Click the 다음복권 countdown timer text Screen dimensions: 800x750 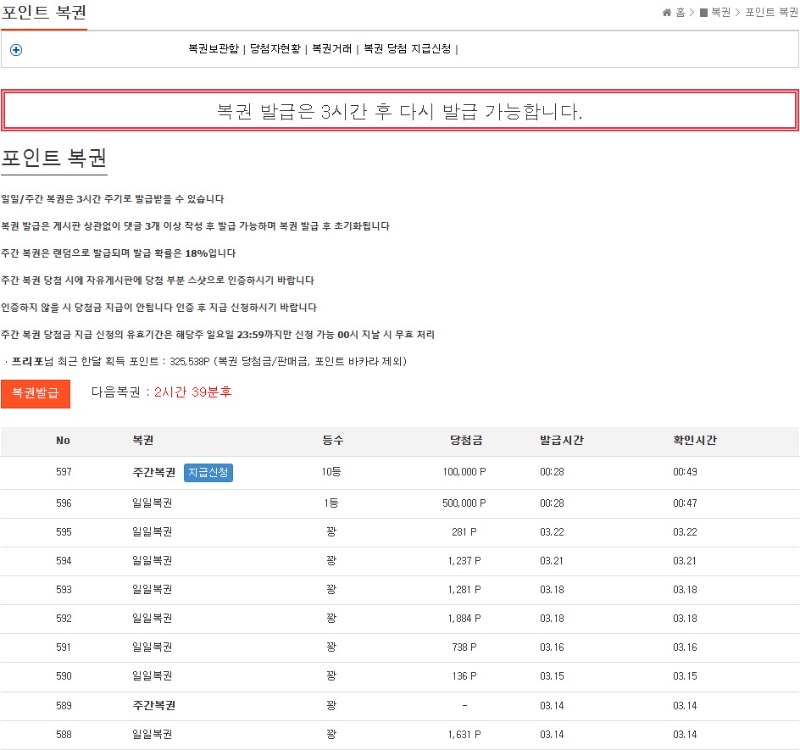192,392
